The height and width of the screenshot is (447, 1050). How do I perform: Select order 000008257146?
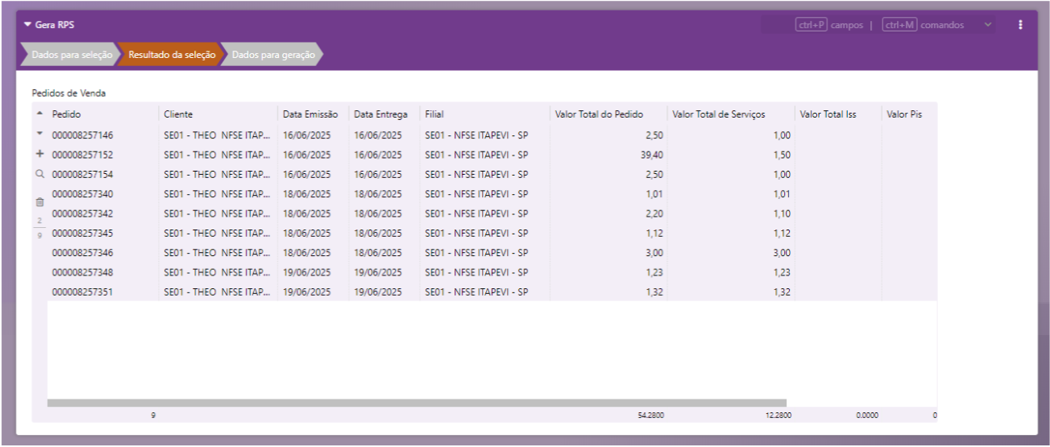click(82, 135)
